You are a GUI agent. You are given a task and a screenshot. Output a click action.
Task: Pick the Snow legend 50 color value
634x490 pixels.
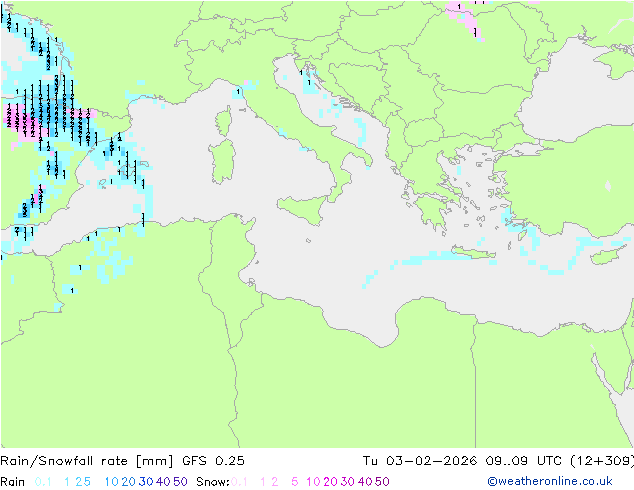383,482
